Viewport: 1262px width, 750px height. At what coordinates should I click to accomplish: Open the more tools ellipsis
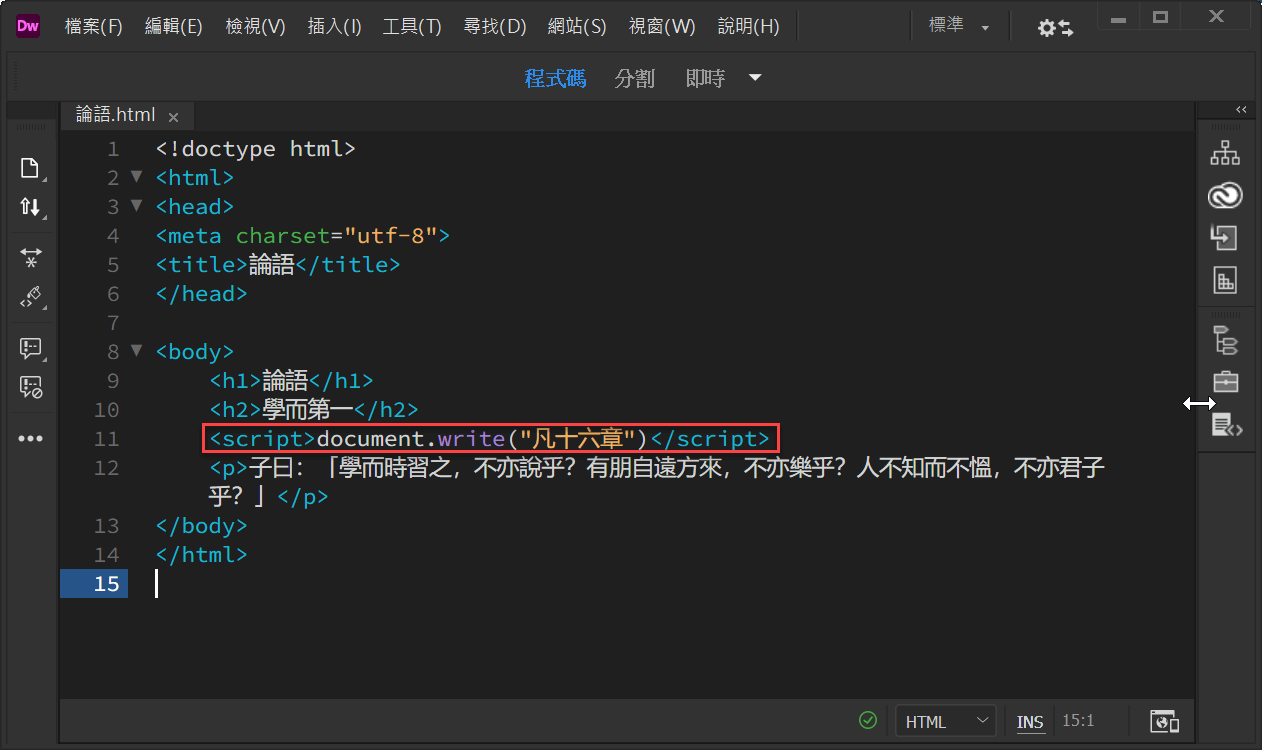[x=31, y=438]
